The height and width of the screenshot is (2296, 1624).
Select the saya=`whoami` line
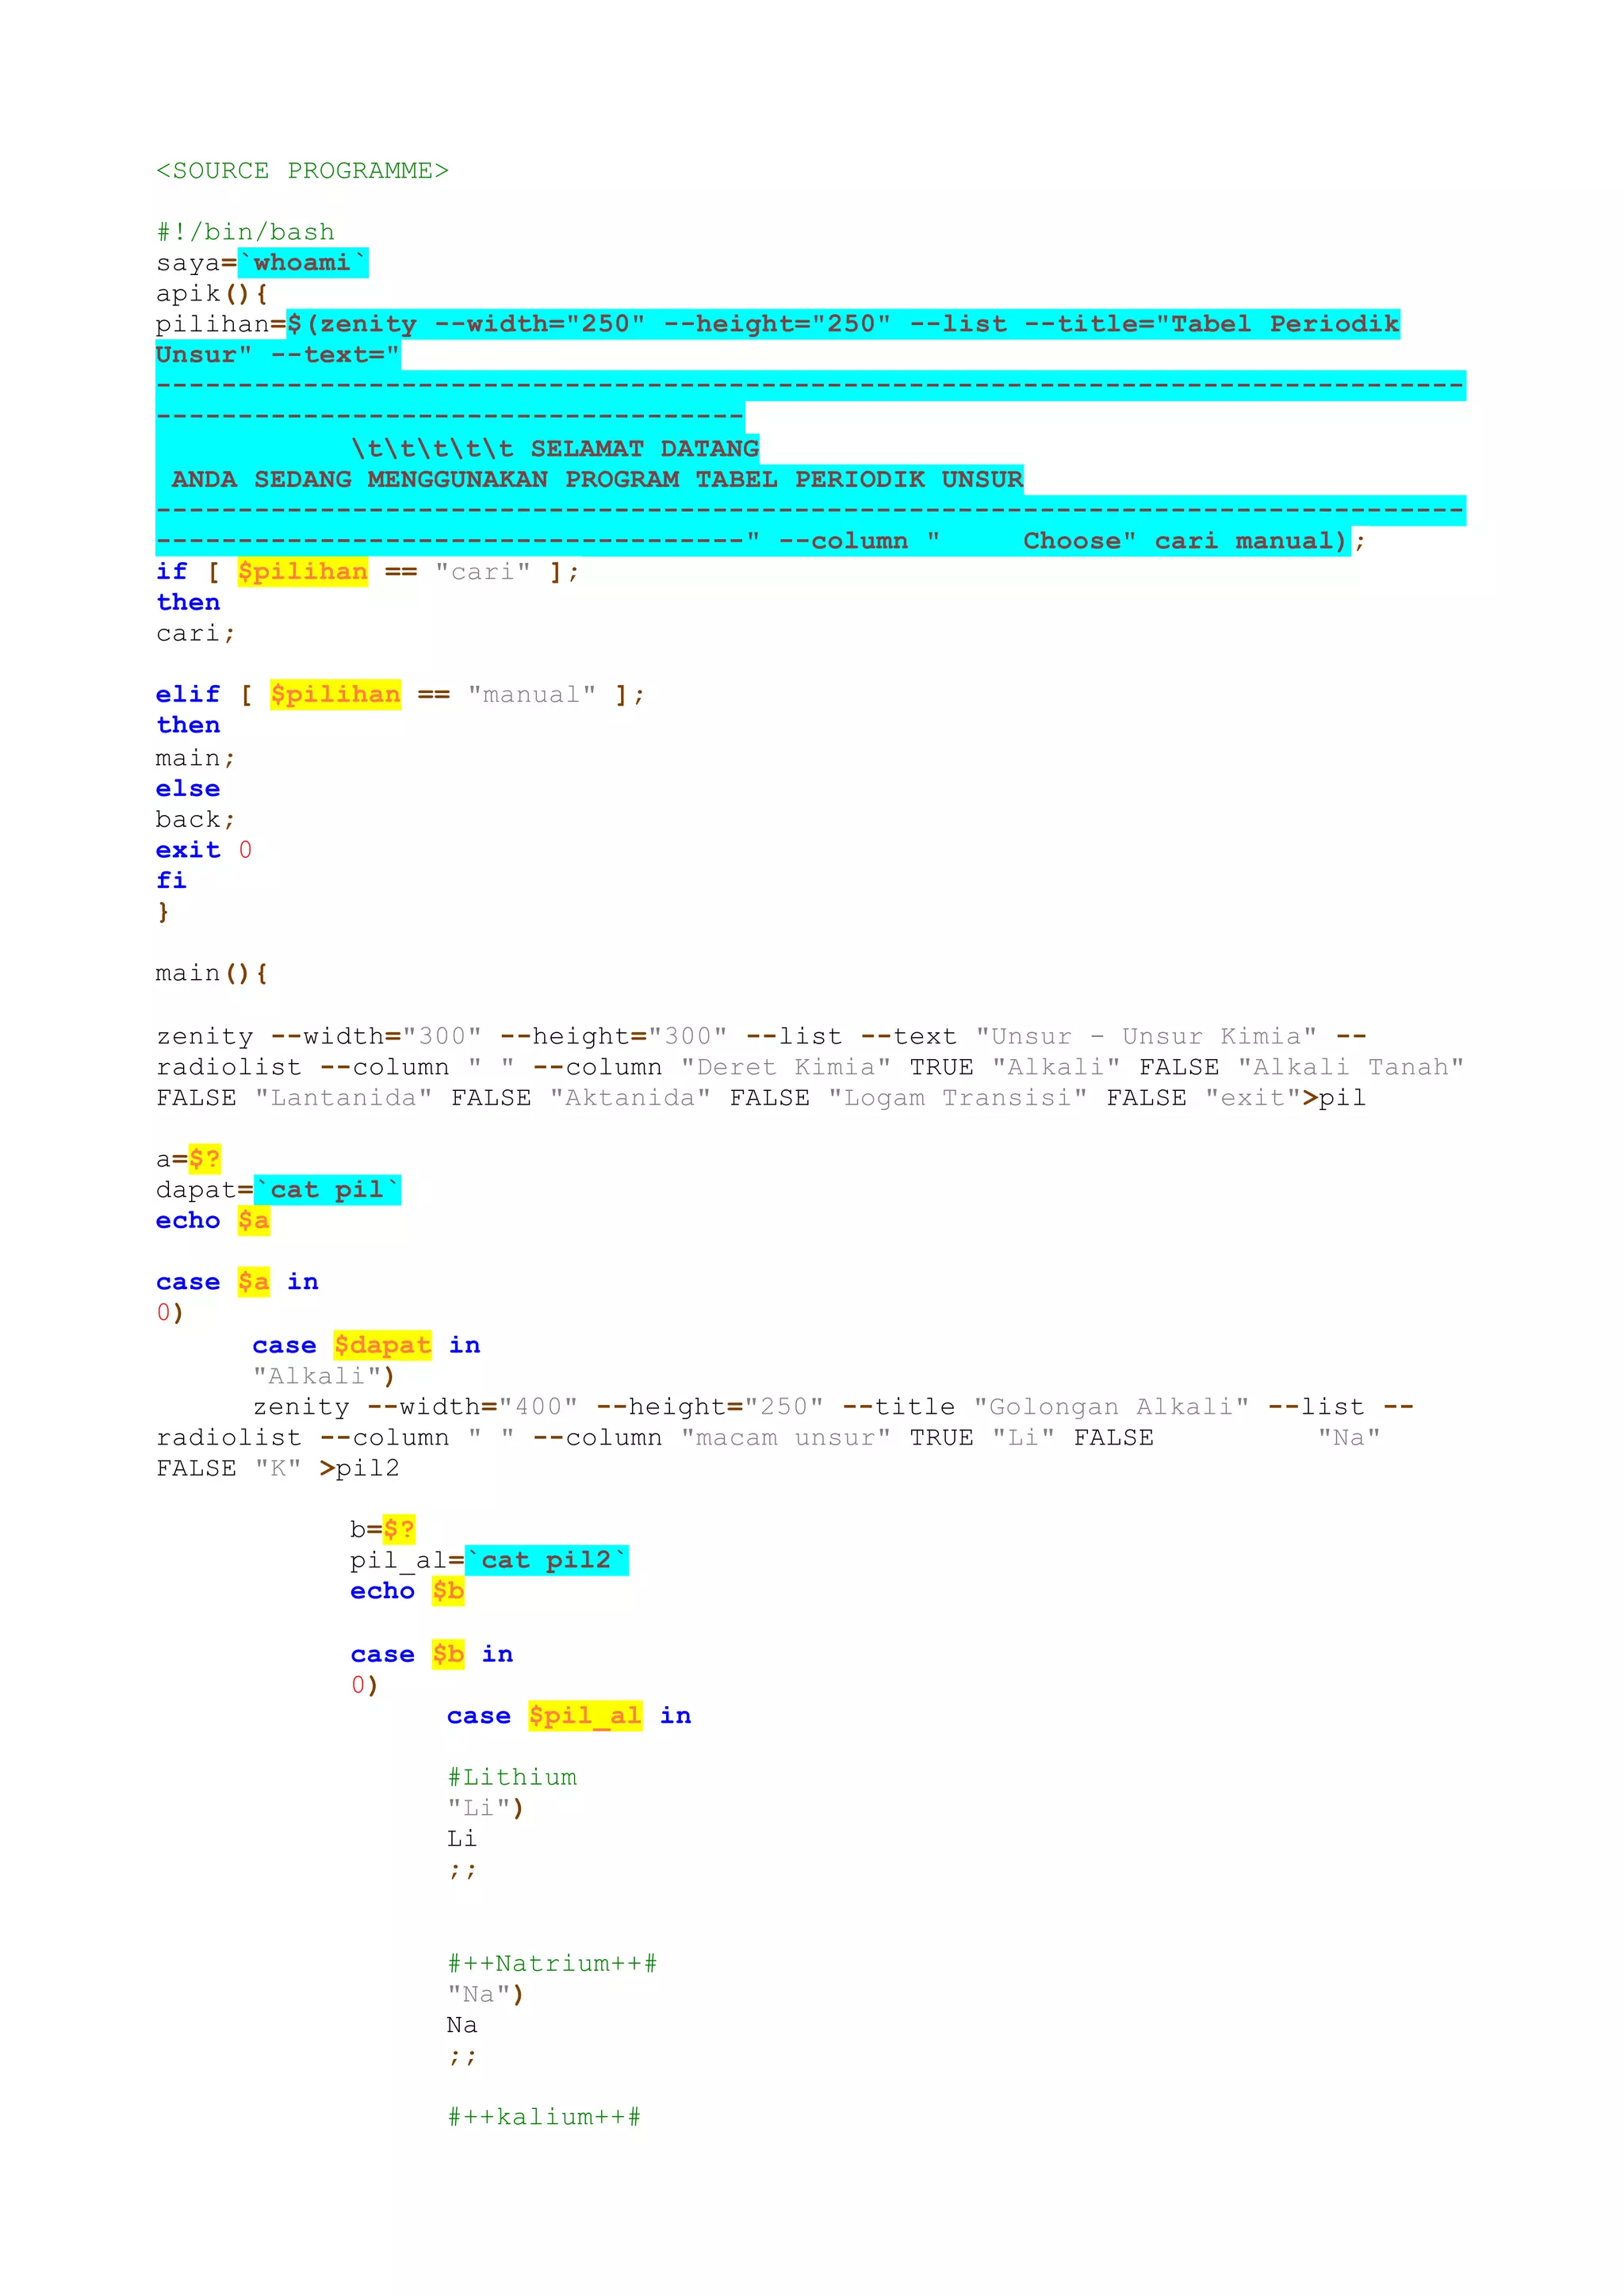tap(262, 263)
